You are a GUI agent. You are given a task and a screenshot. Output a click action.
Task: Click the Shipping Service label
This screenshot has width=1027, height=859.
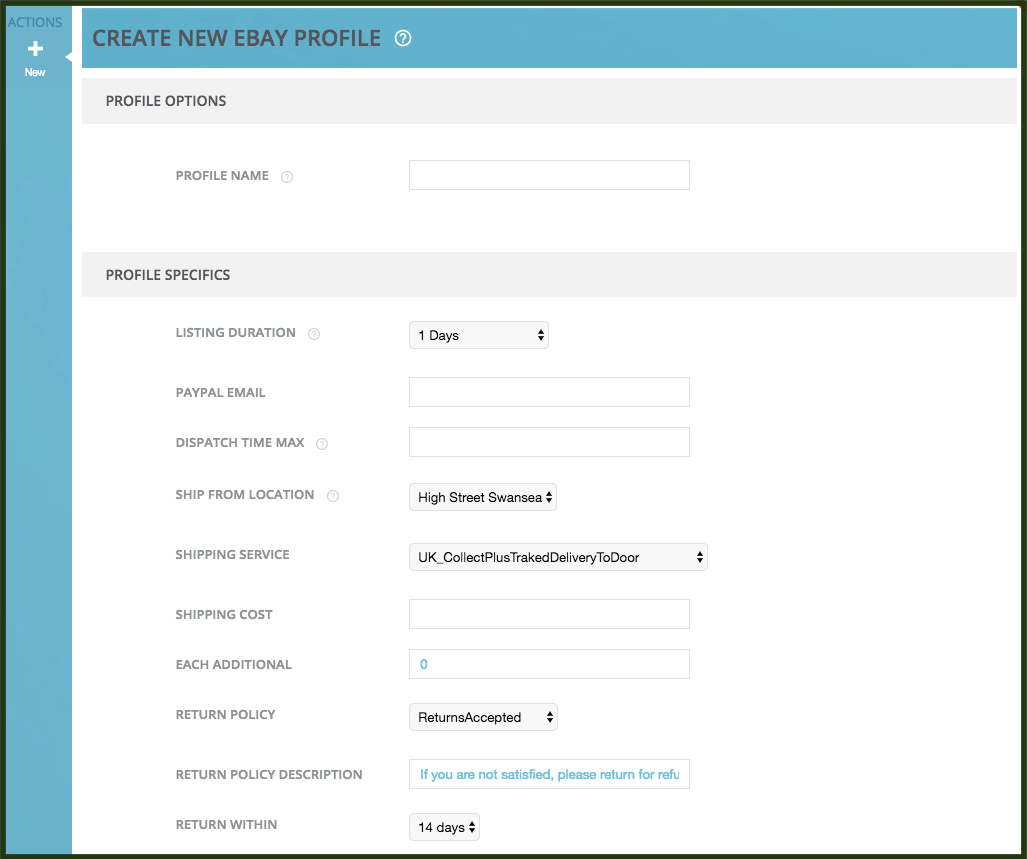coord(233,555)
